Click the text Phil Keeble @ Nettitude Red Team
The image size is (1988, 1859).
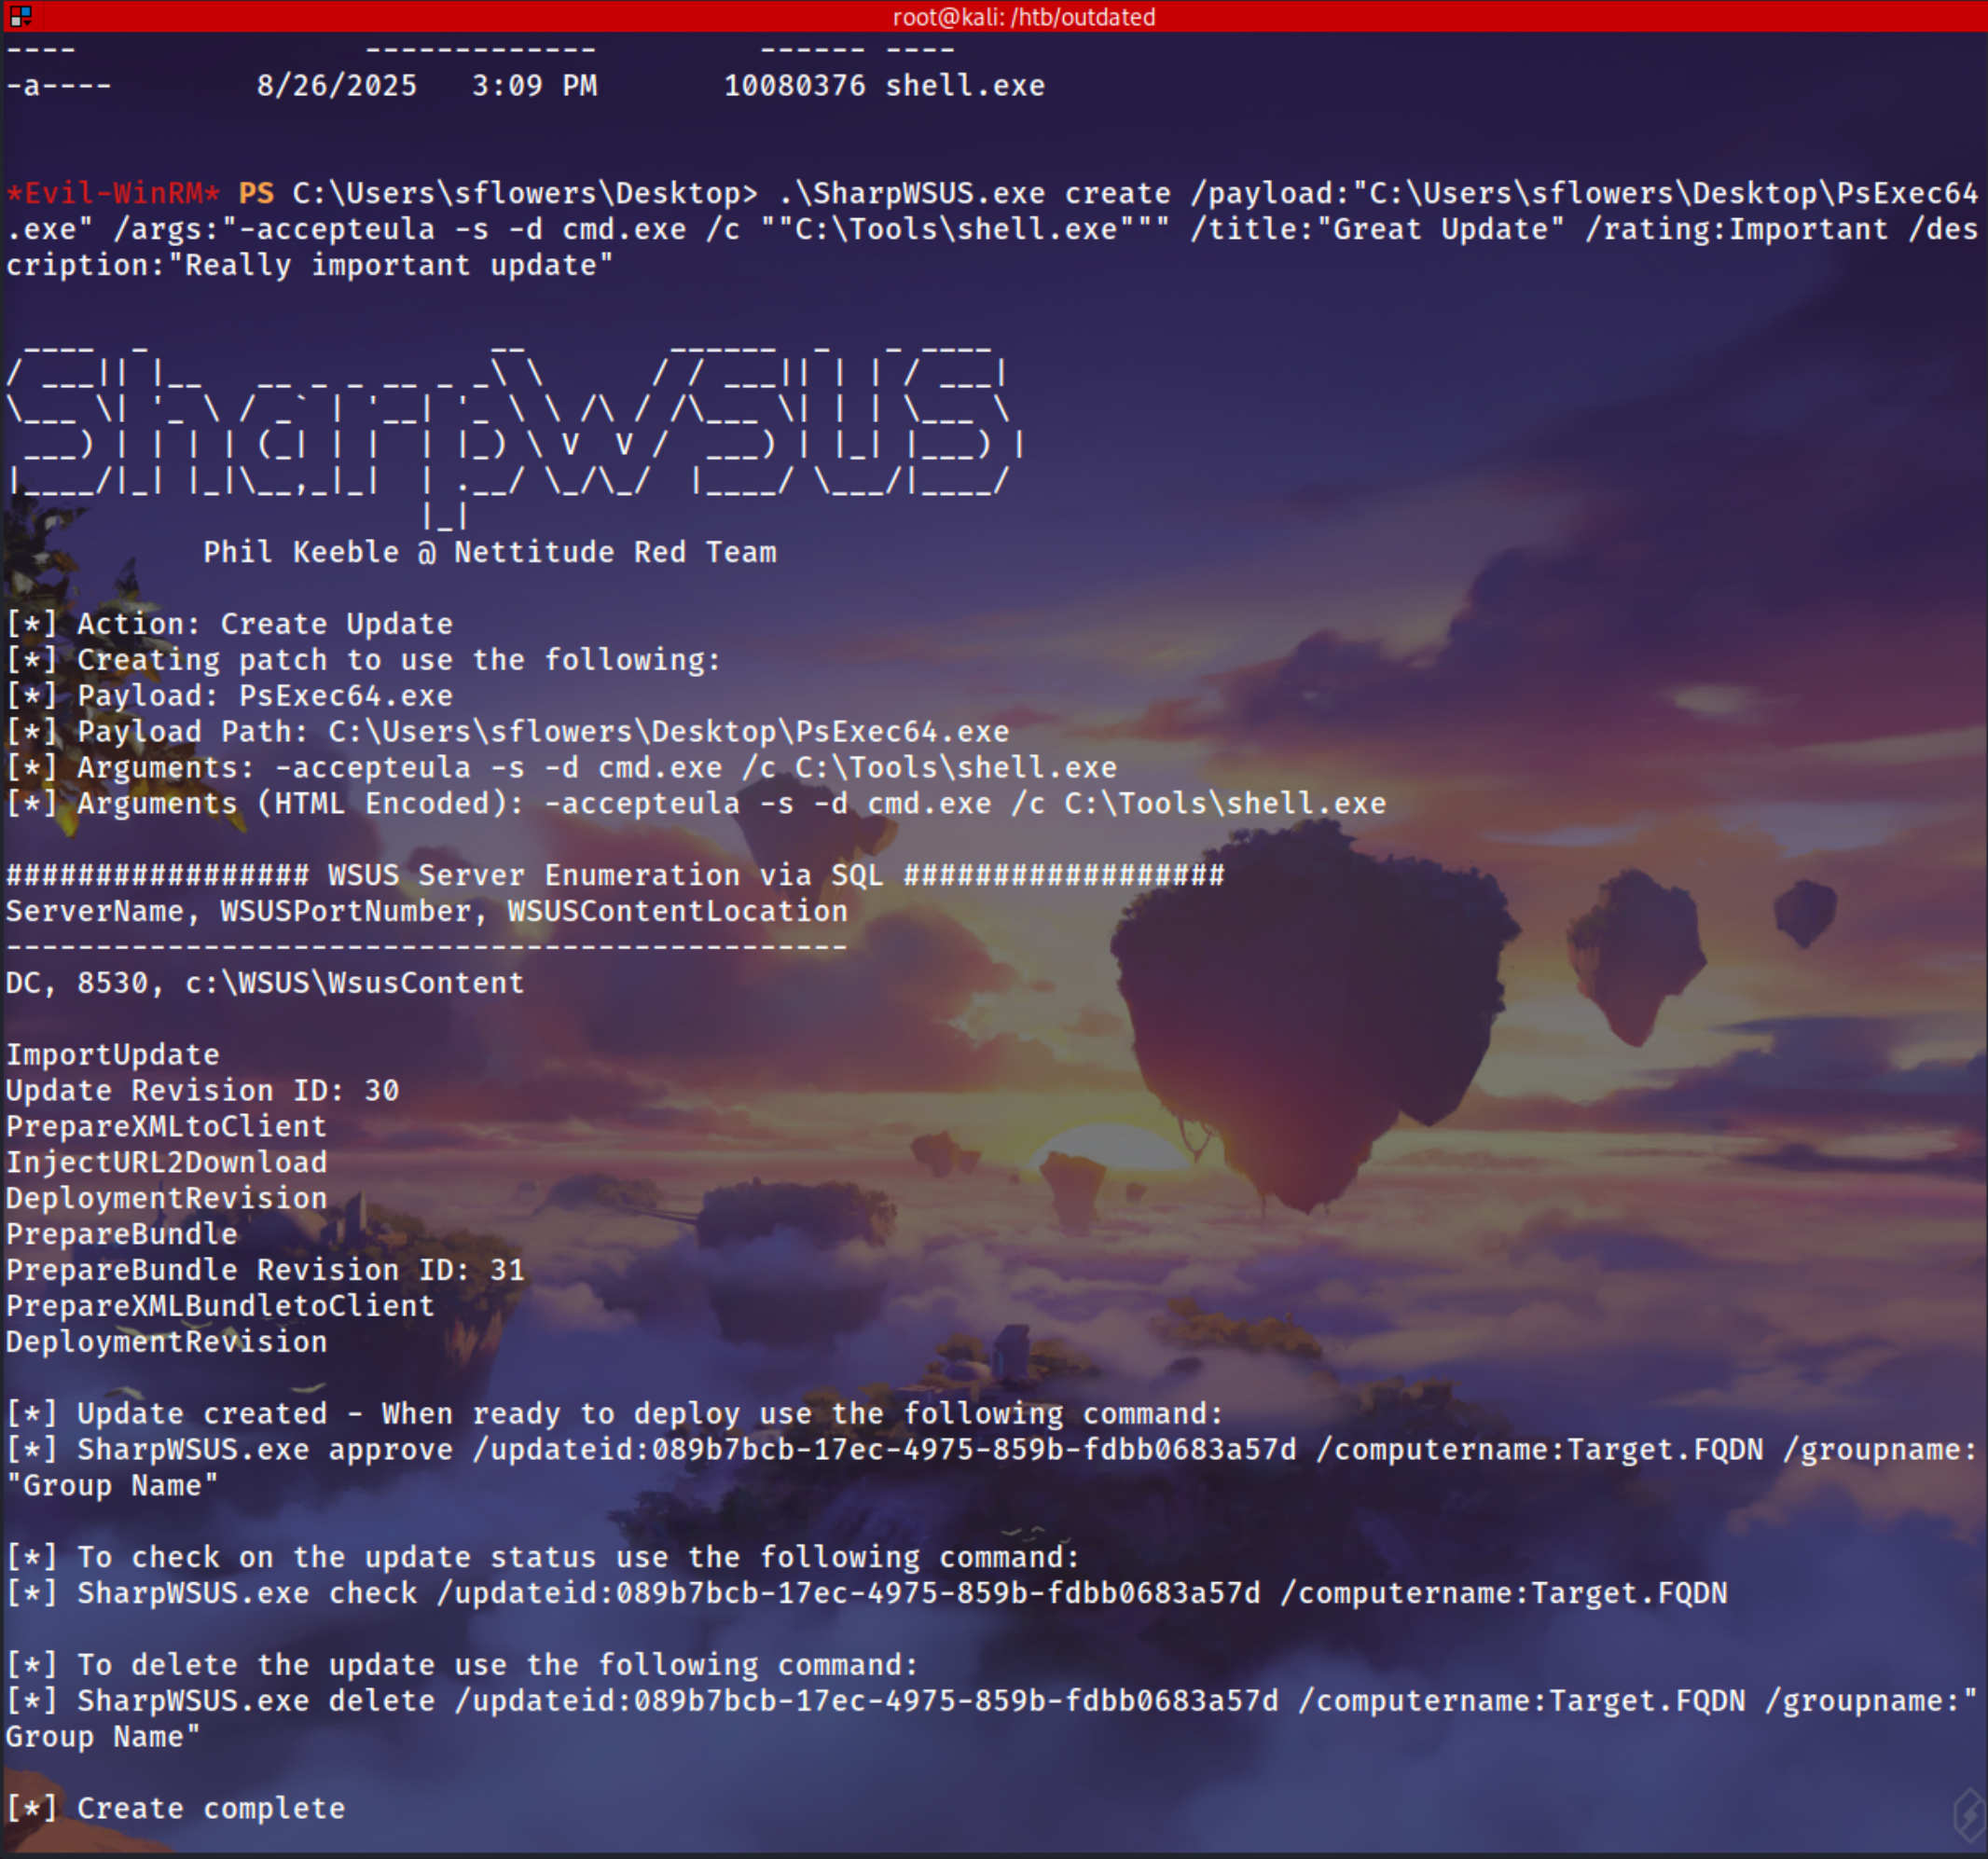tap(489, 552)
